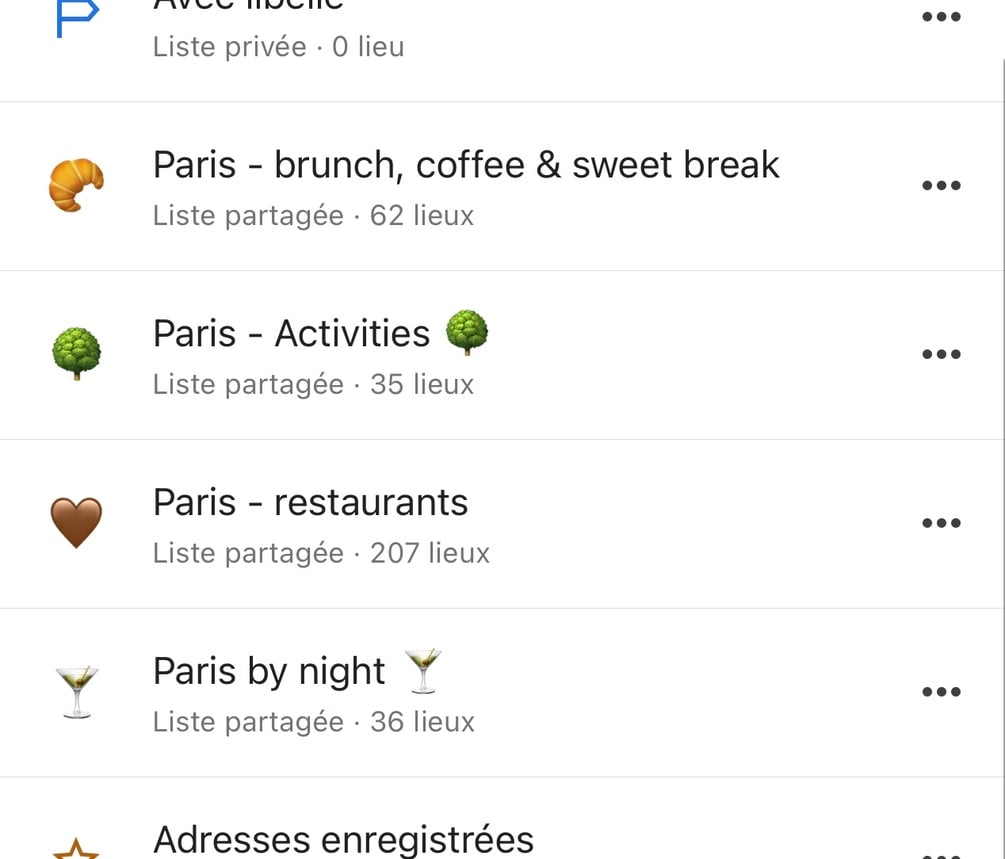The image size is (1005, 859).
Task: Open the Paris - Activities list
Action: pos(320,333)
